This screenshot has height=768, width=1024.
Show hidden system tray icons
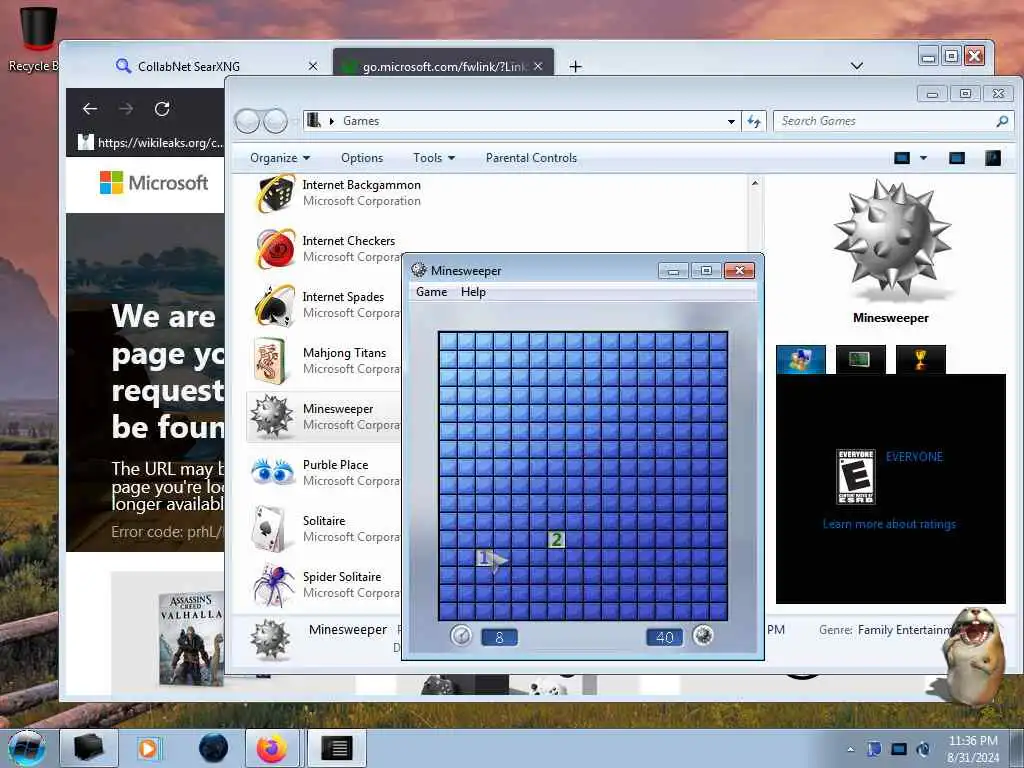click(x=850, y=749)
